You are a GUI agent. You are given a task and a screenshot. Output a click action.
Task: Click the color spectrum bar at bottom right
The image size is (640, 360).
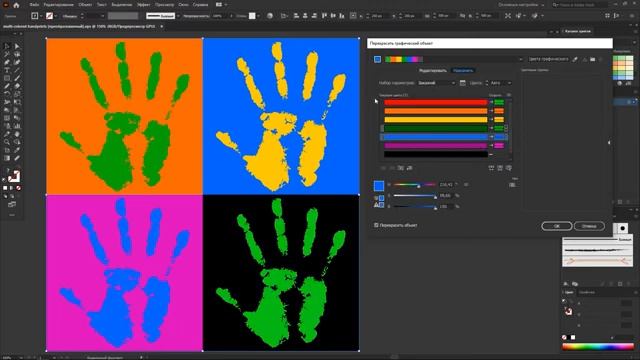pos(598,347)
